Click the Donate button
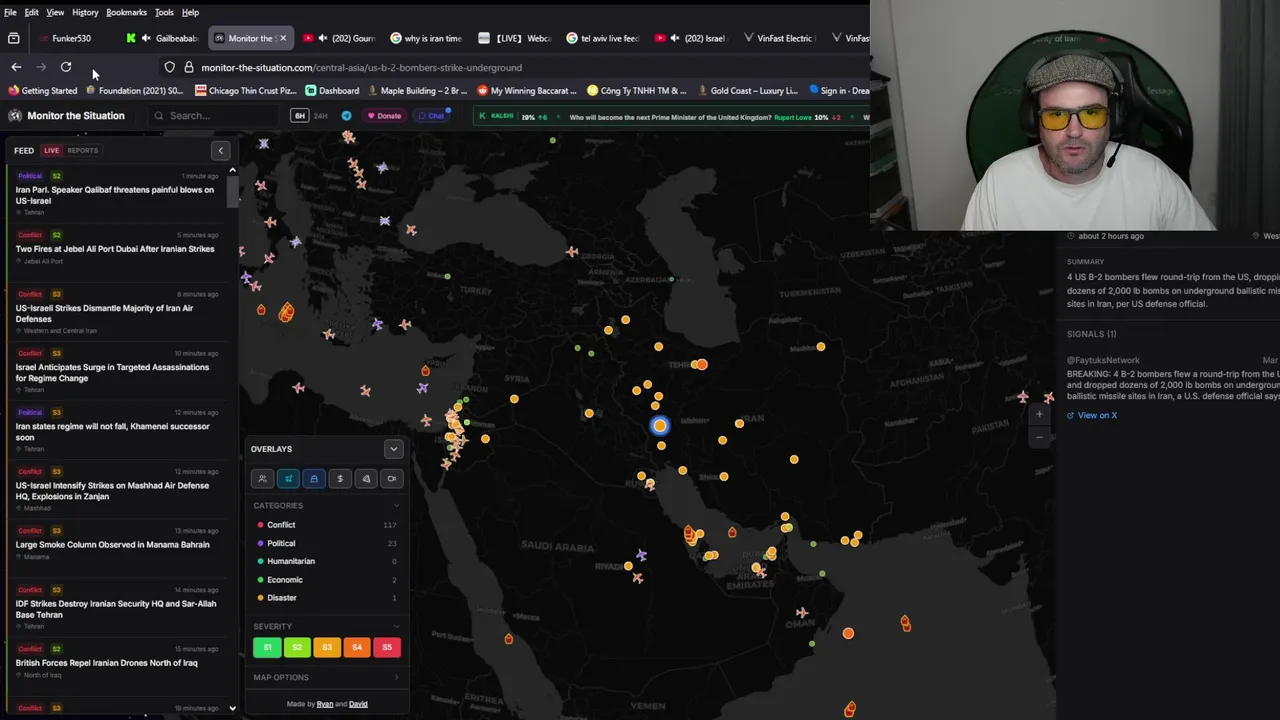 383,116
